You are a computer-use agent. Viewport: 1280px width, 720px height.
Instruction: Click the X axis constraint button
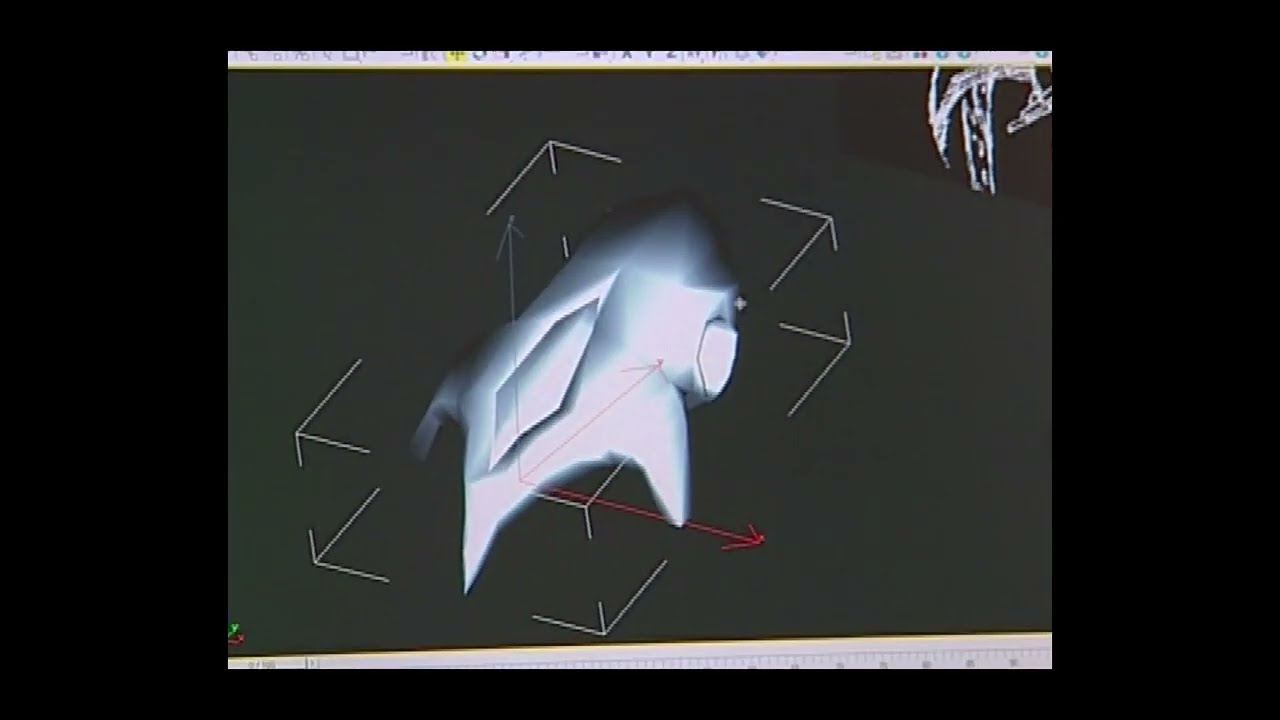point(626,54)
